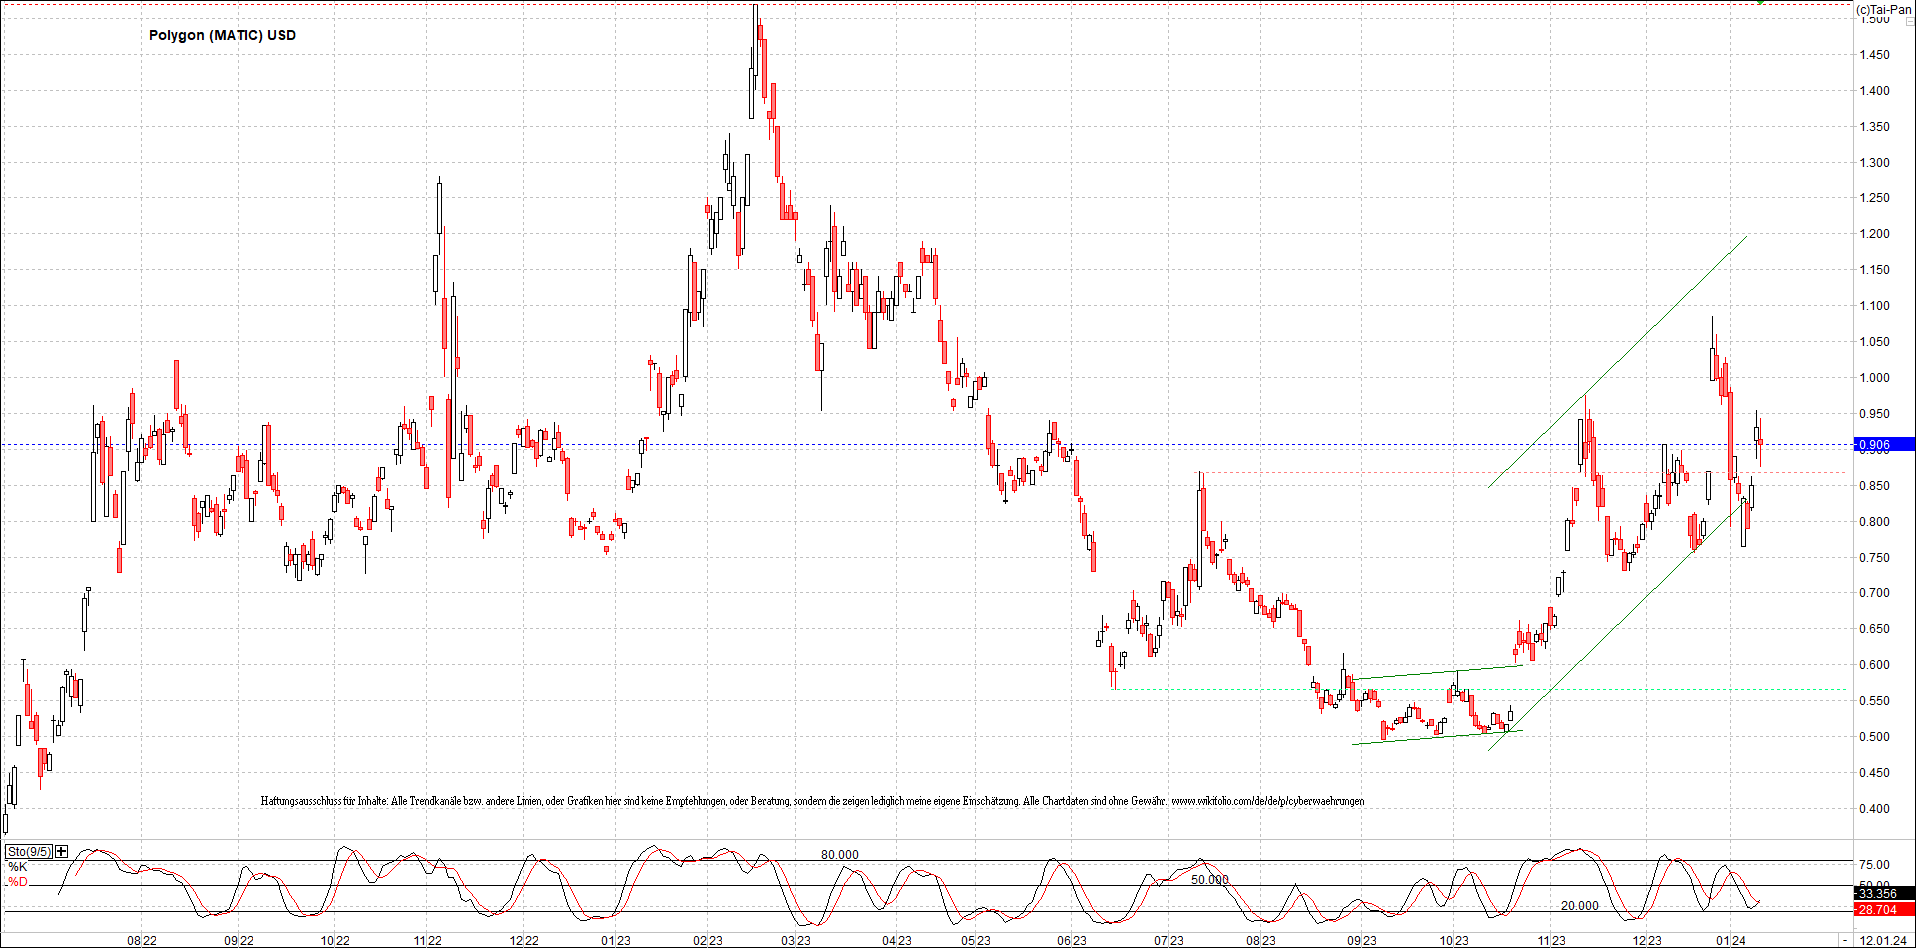Click the 11 23 time axis label

coord(1551,940)
